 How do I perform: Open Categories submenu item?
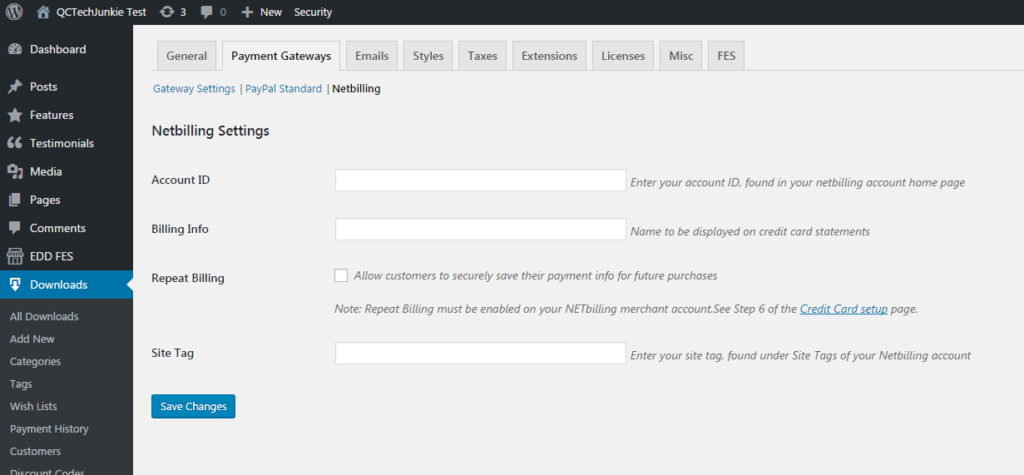(35, 361)
